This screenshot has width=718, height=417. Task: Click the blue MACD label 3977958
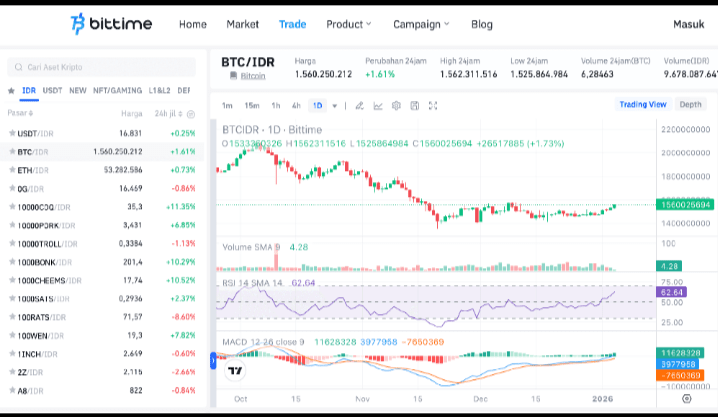[678, 364]
